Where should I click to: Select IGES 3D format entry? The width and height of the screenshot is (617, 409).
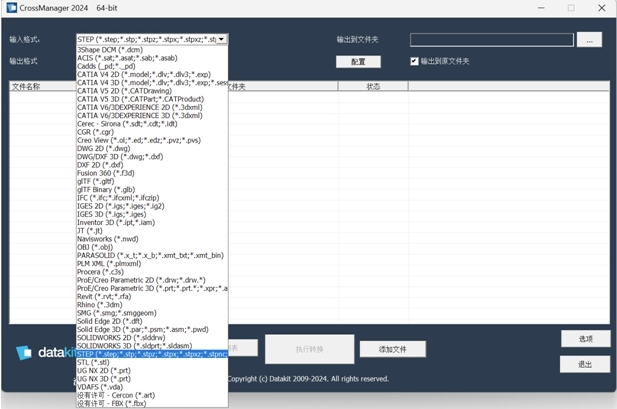[x=152, y=214]
